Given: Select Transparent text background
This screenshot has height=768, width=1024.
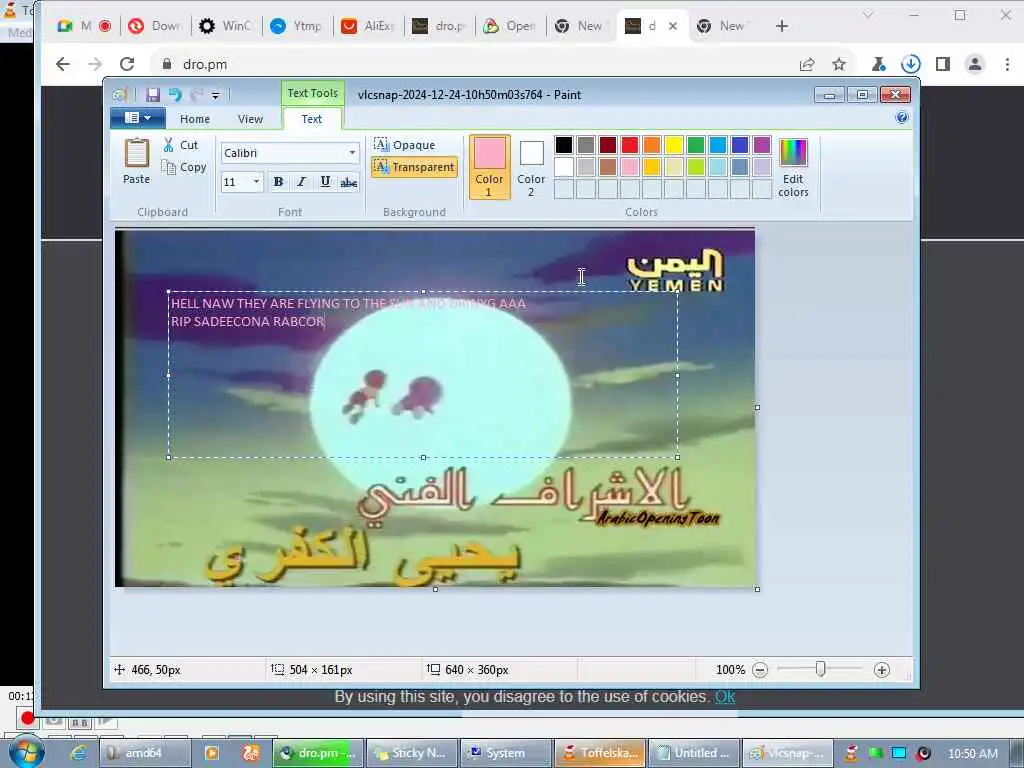Looking at the screenshot, I should (x=414, y=167).
